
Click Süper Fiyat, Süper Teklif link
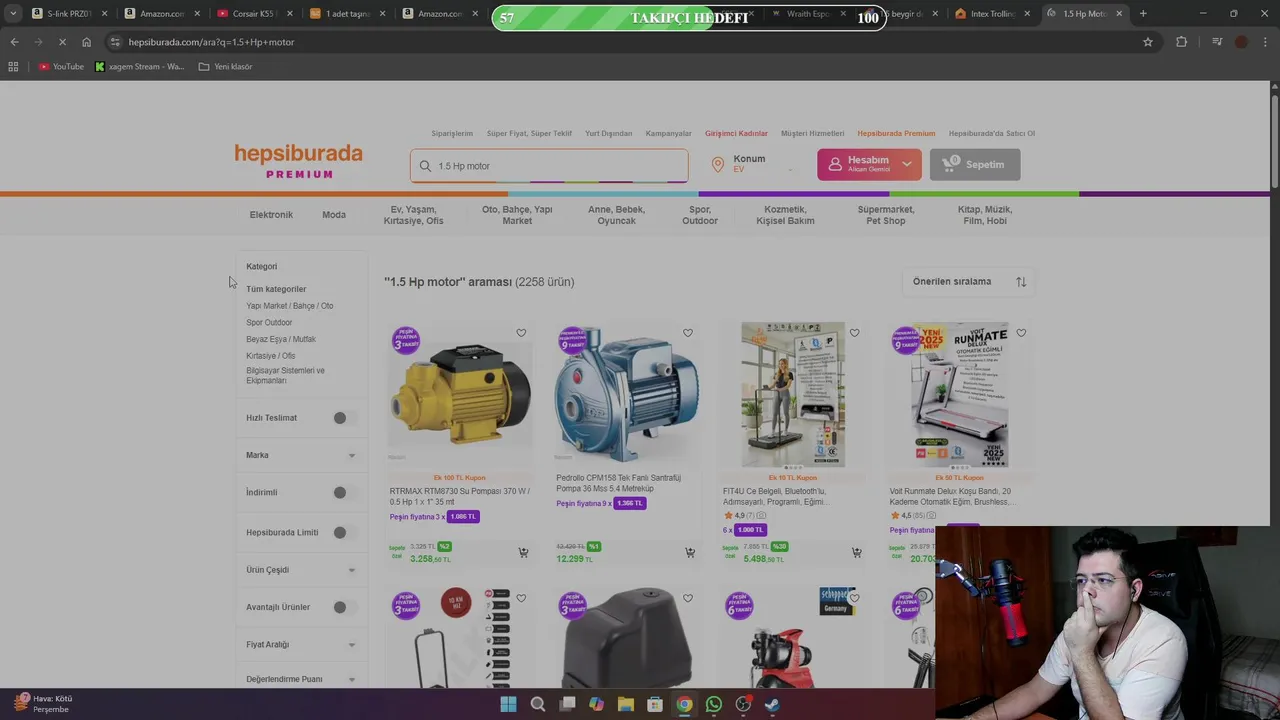click(x=529, y=133)
